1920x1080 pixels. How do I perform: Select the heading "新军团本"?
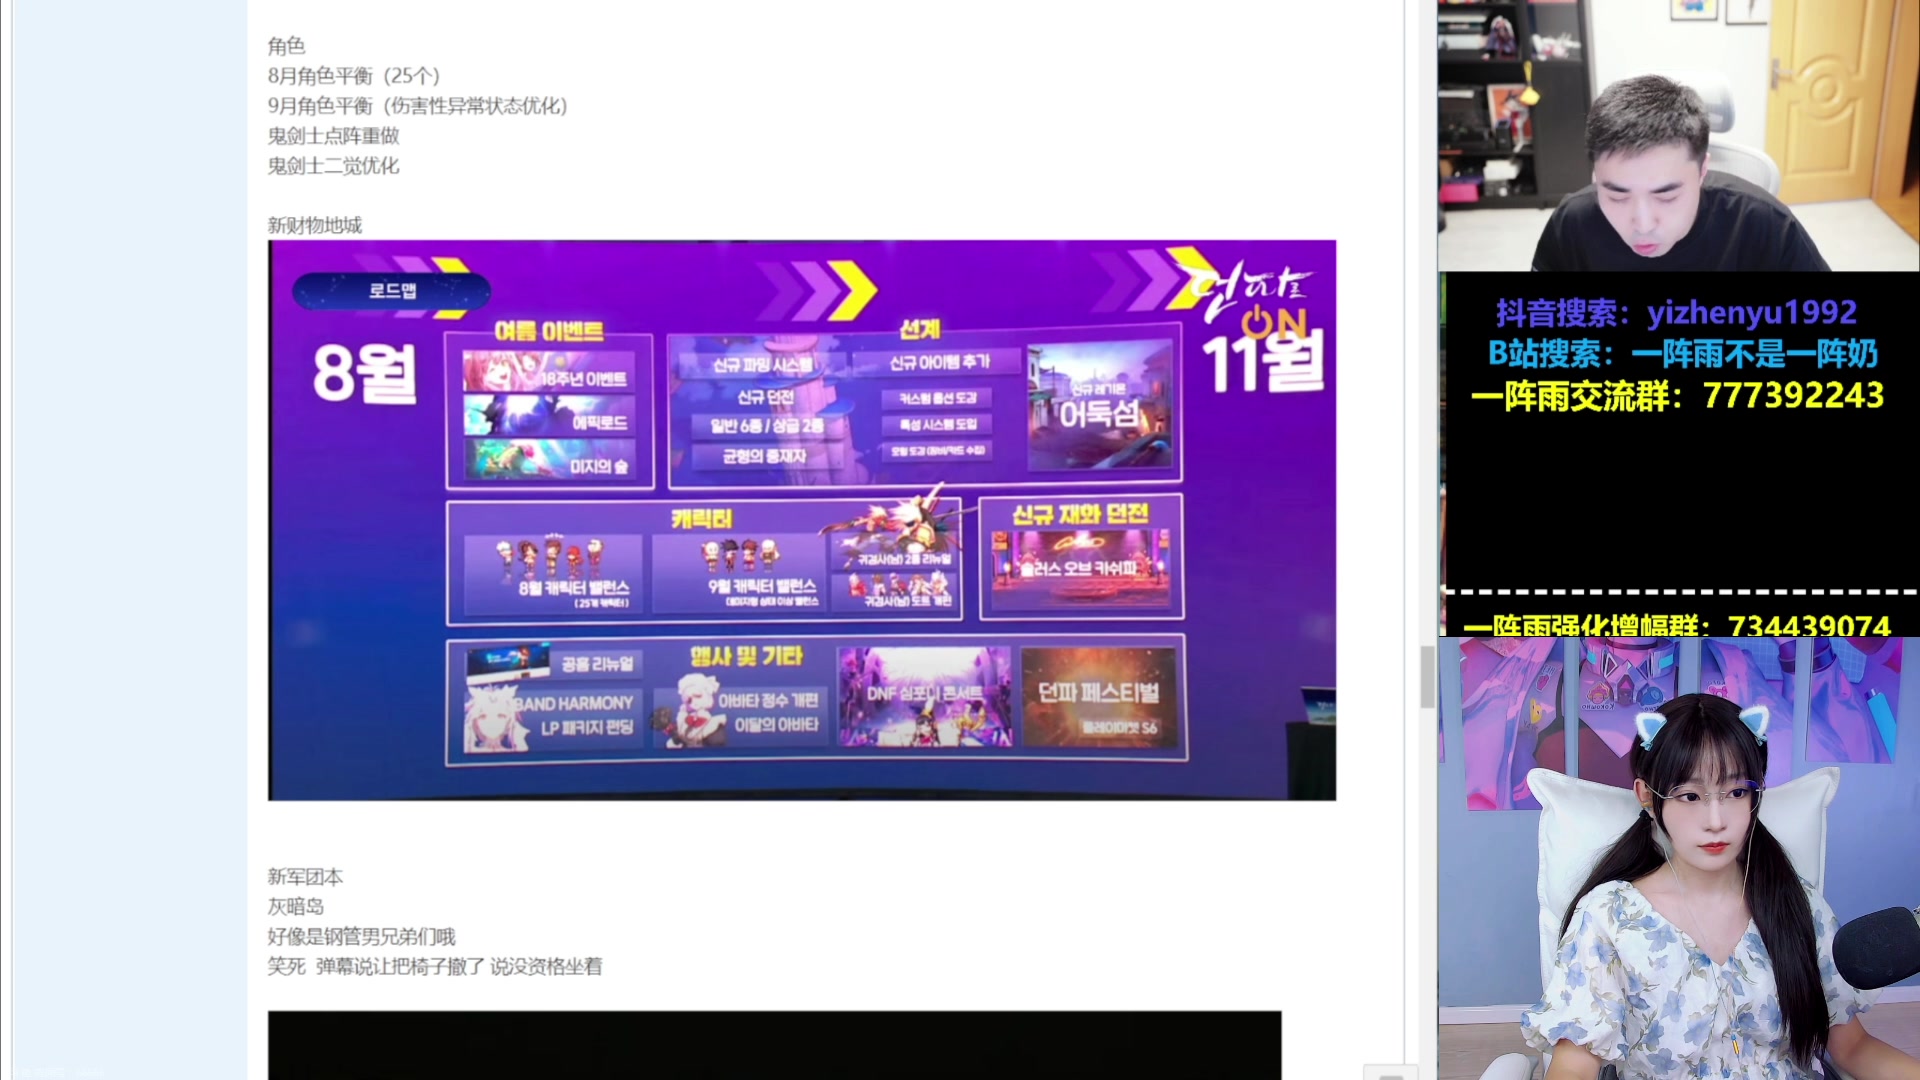305,877
